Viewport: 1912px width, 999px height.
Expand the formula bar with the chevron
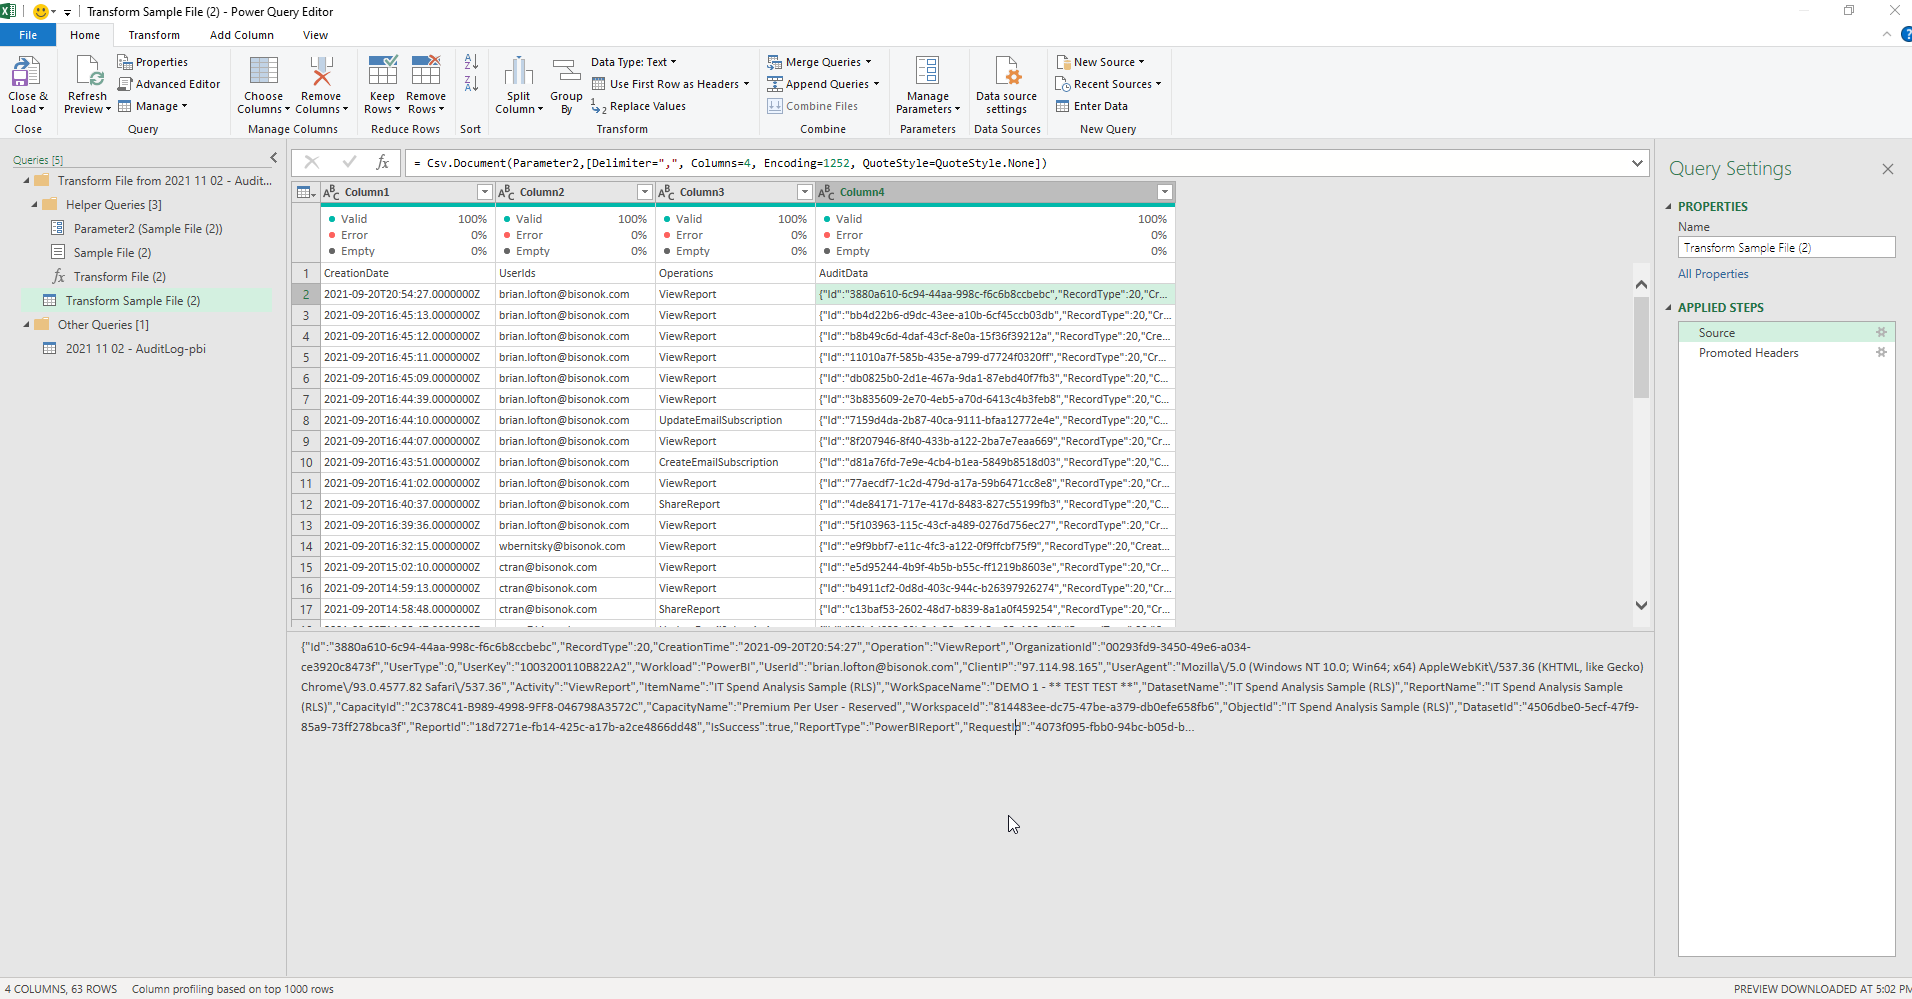point(1637,163)
